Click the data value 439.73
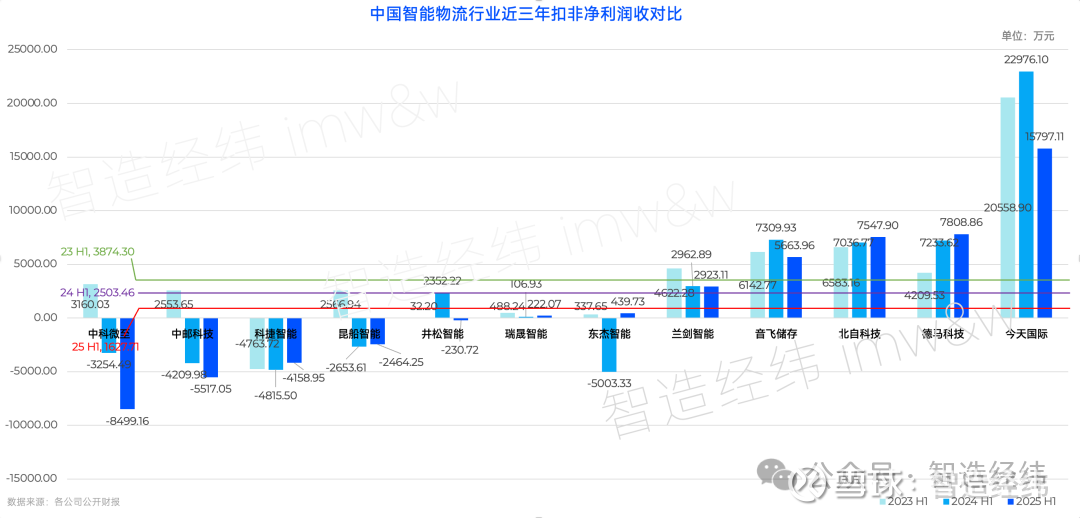Image resolution: width=1080 pixels, height=518 pixels. click(627, 301)
